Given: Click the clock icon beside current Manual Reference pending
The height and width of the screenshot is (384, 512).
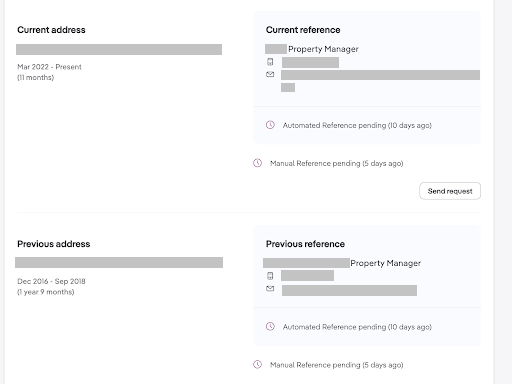Looking at the screenshot, I should coord(257,163).
